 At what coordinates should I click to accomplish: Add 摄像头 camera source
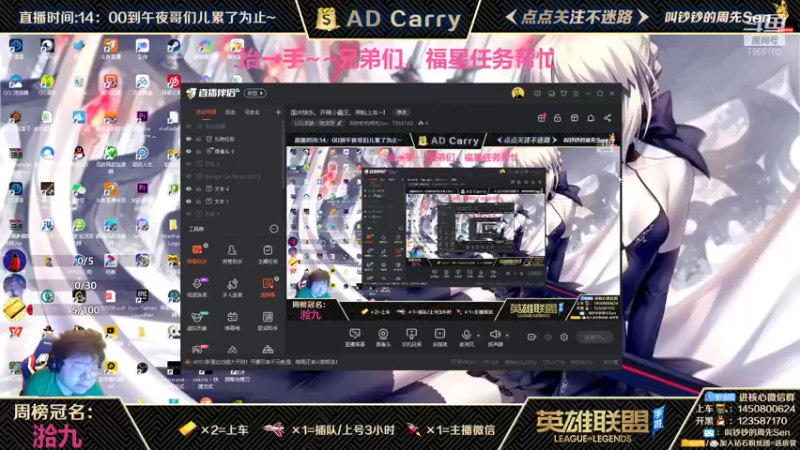pos(383,337)
